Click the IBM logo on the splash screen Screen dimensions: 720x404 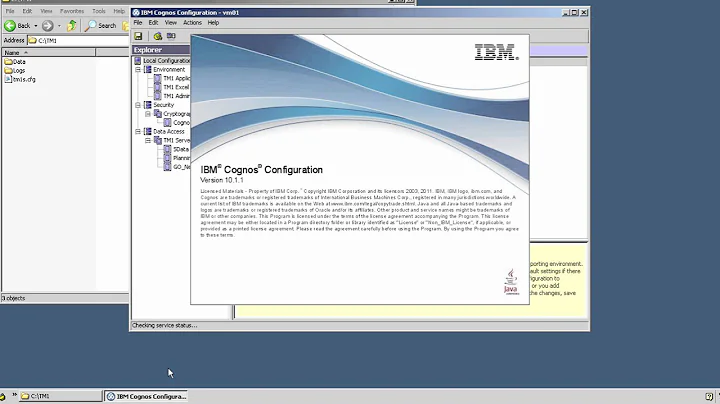496,52
